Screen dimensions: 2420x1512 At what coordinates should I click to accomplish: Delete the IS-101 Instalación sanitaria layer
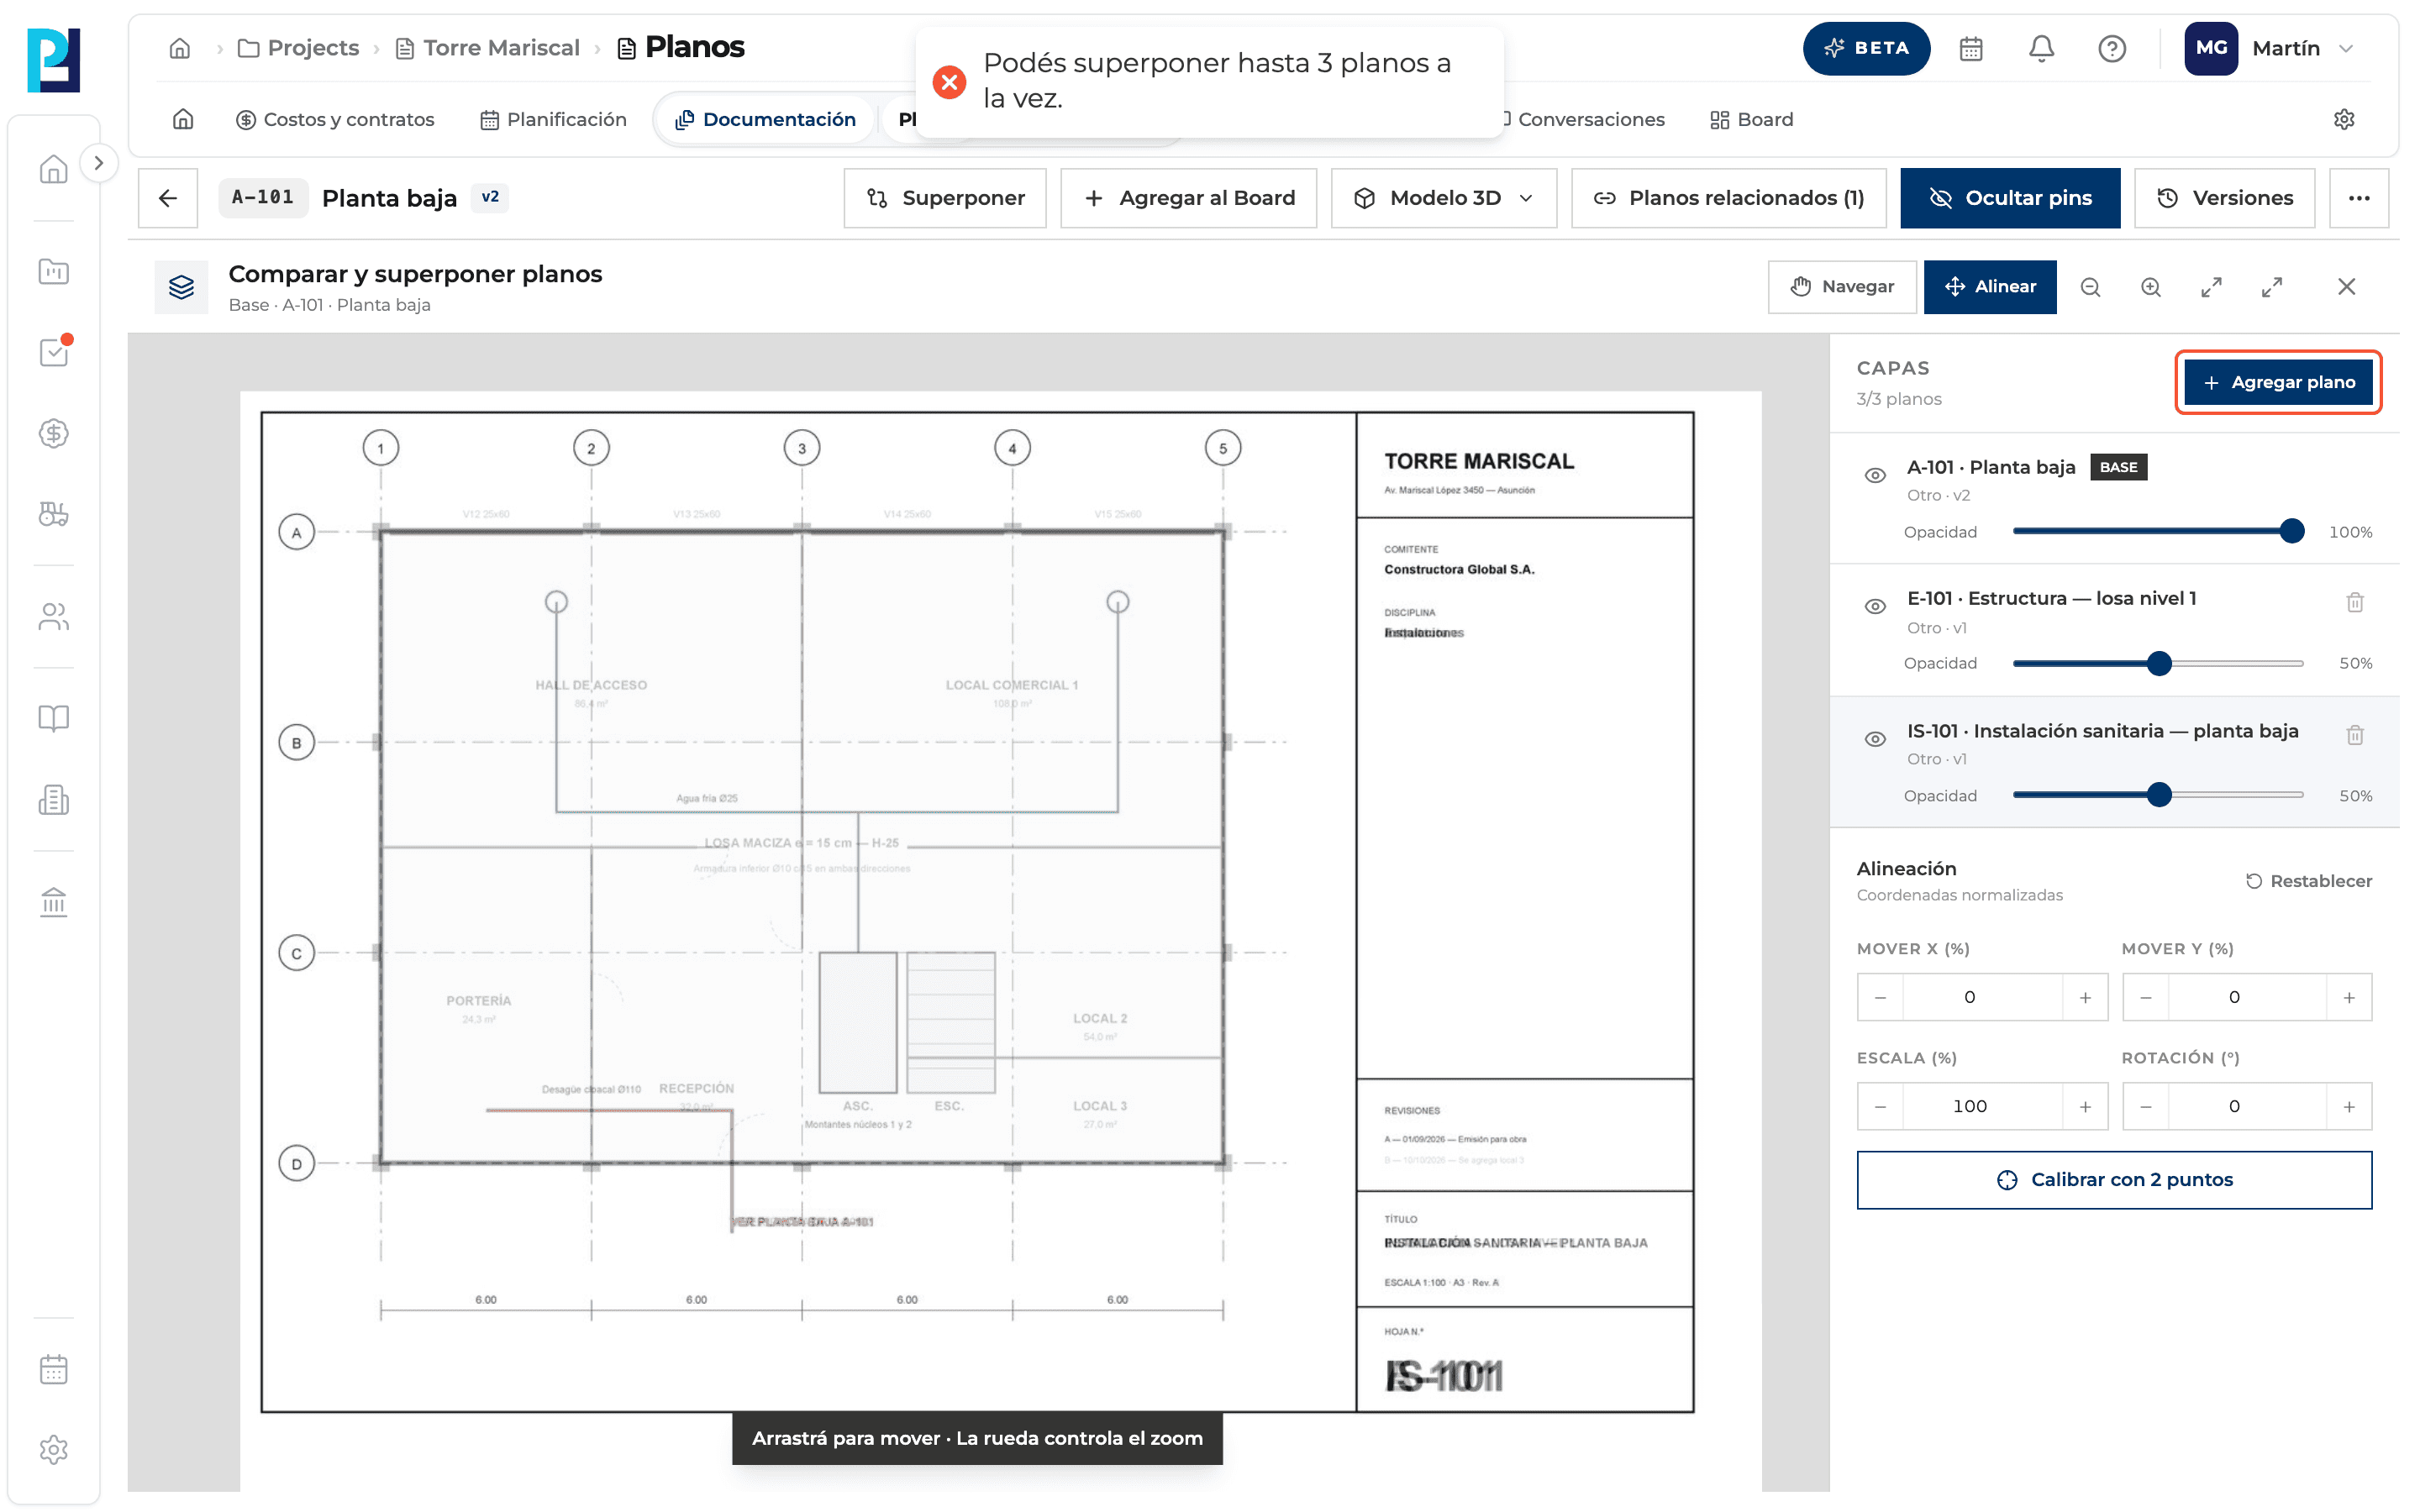[2355, 735]
